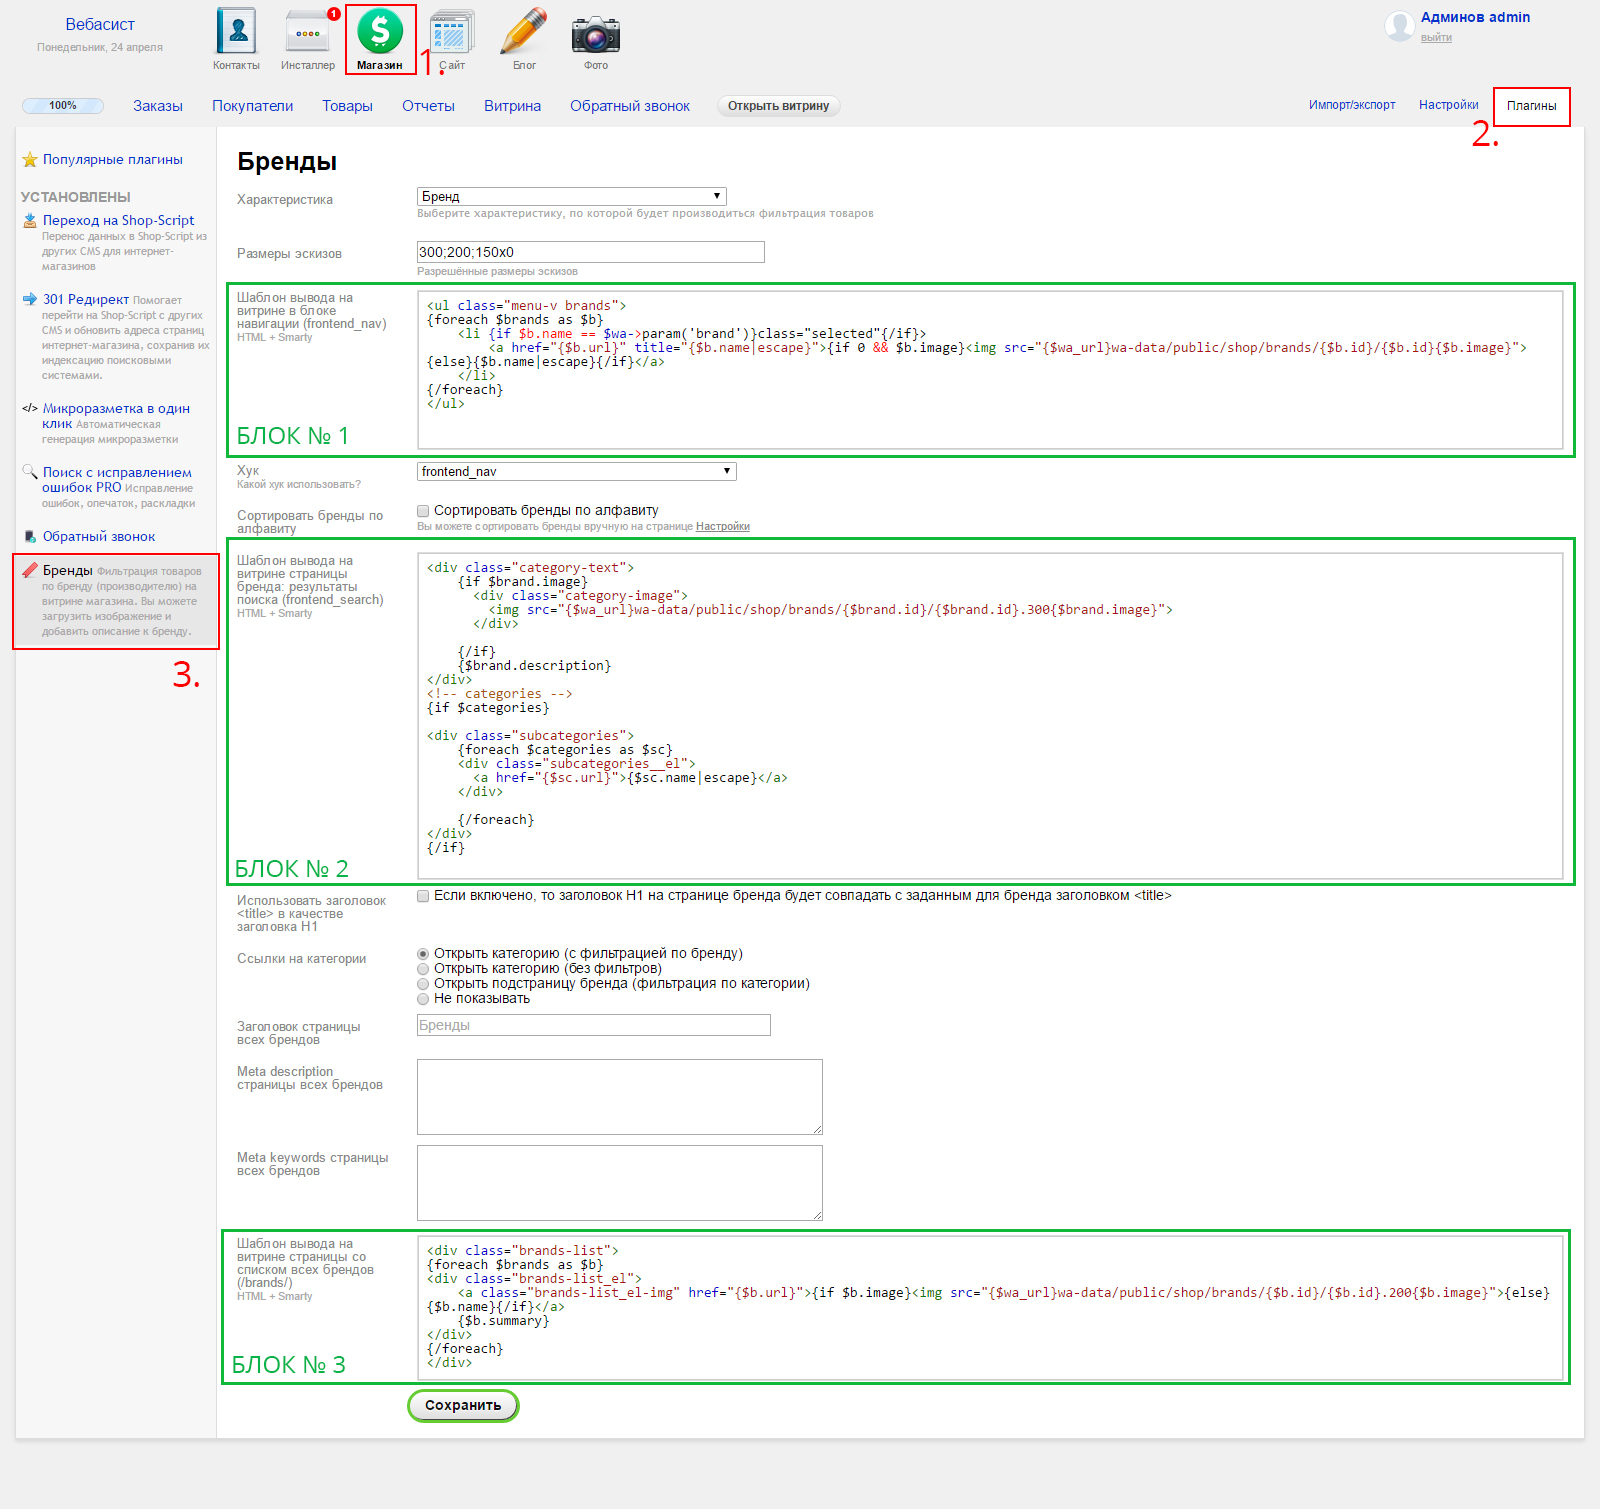
Task: Click the Открыть витрину button
Action: [778, 106]
